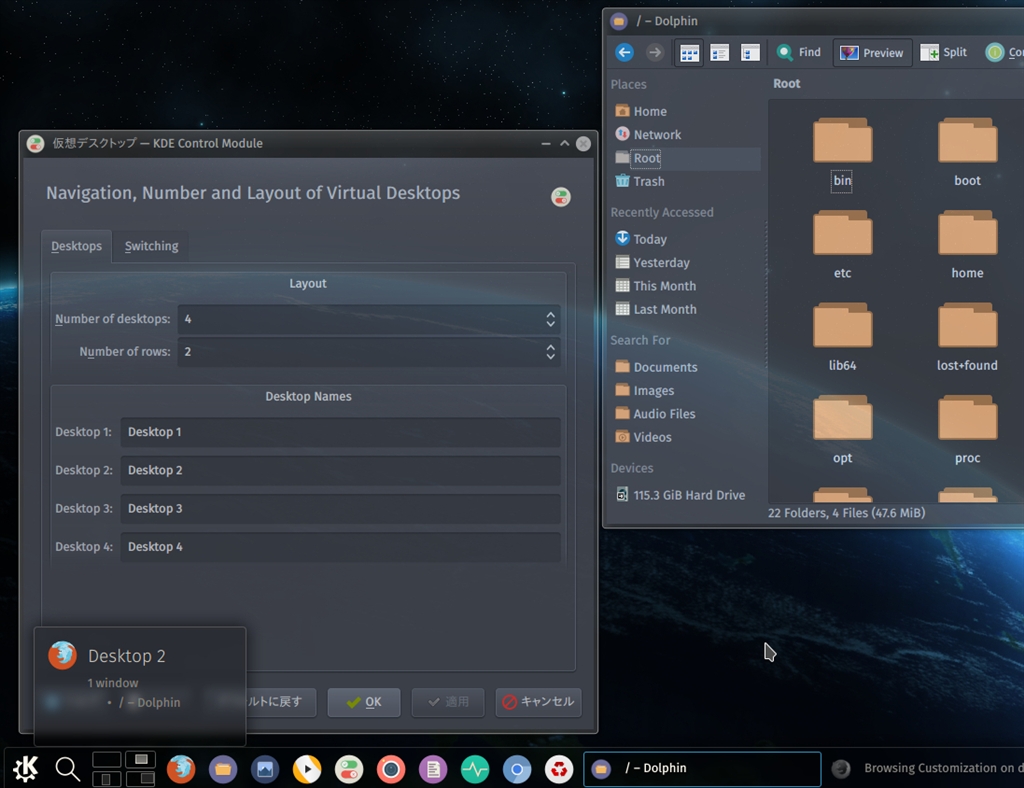This screenshot has width=1024, height=788.
Task: Switch to top-left pager desktop
Action: coord(106,759)
